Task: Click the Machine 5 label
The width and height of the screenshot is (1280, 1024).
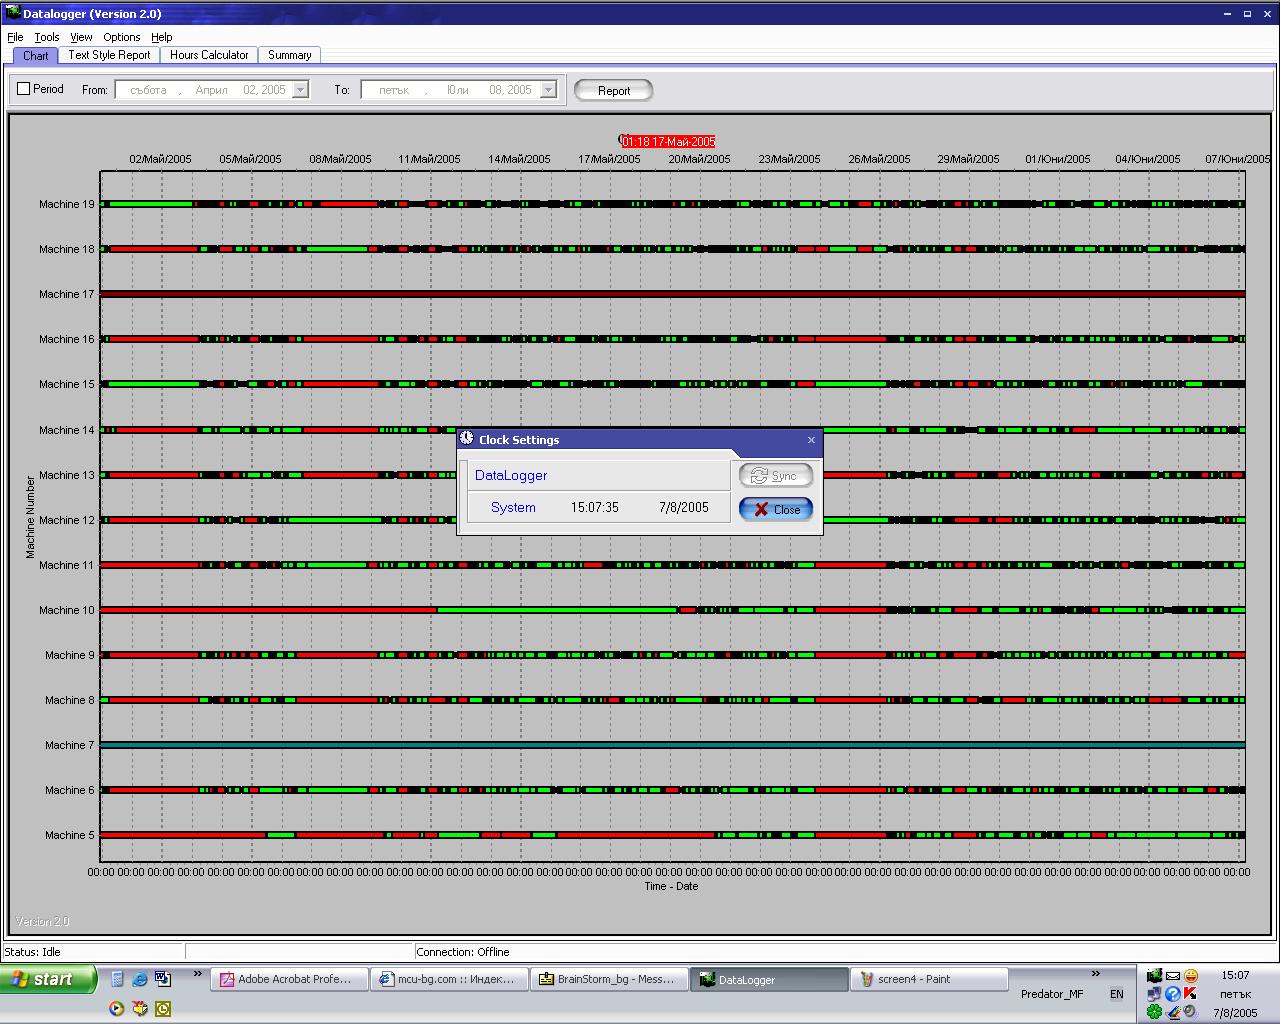Action: pyautogui.click(x=70, y=835)
